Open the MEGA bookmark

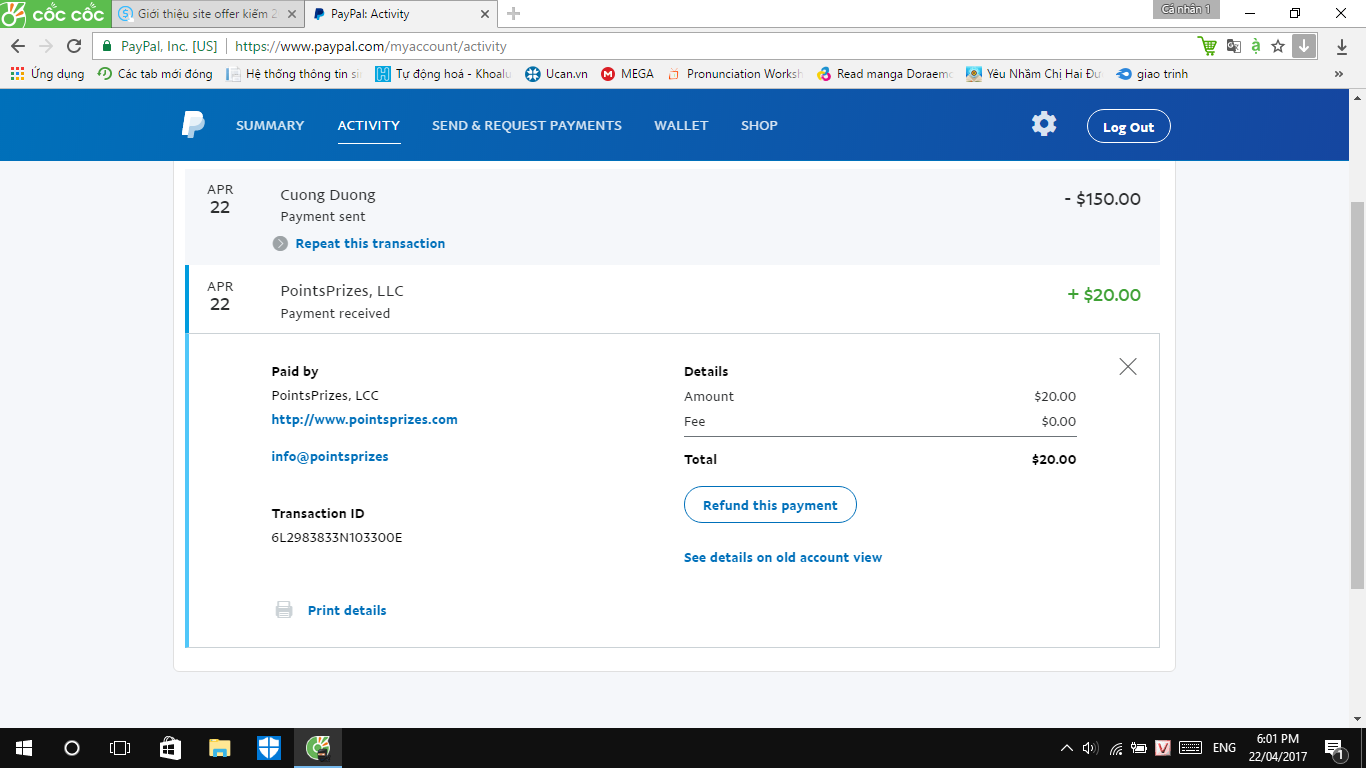tap(628, 74)
